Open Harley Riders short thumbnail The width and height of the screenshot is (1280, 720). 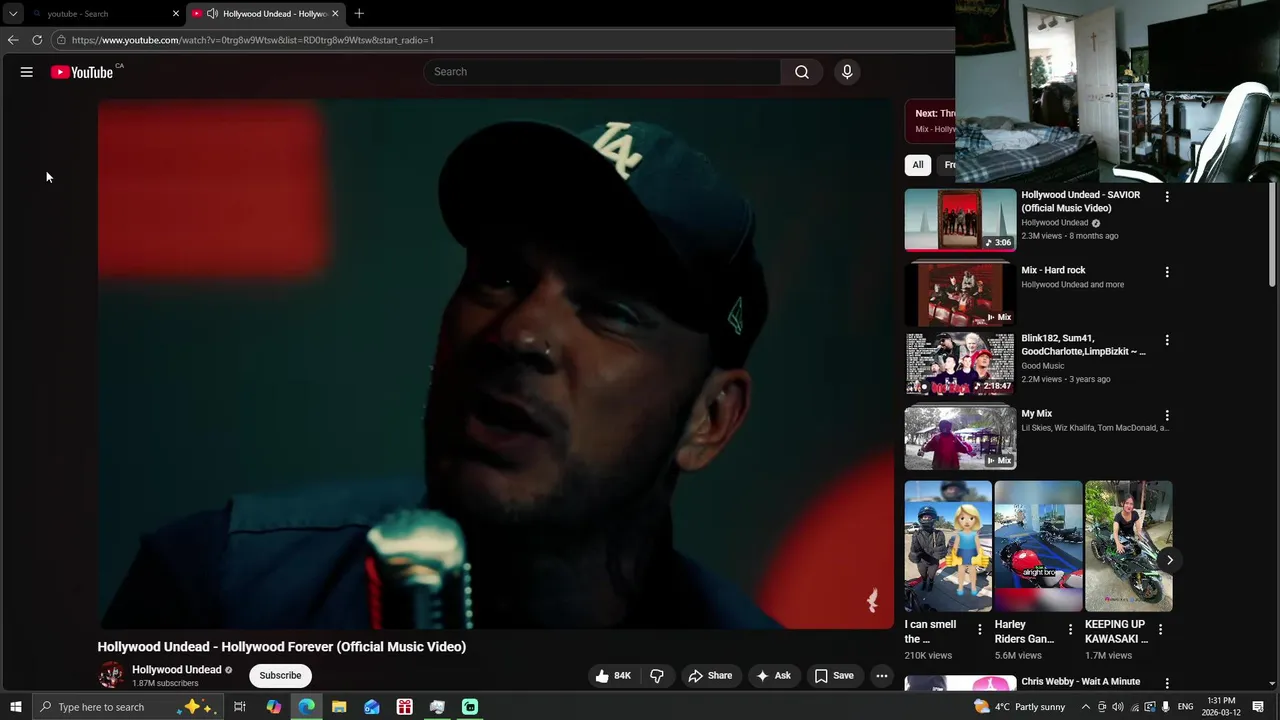pos(1038,546)
